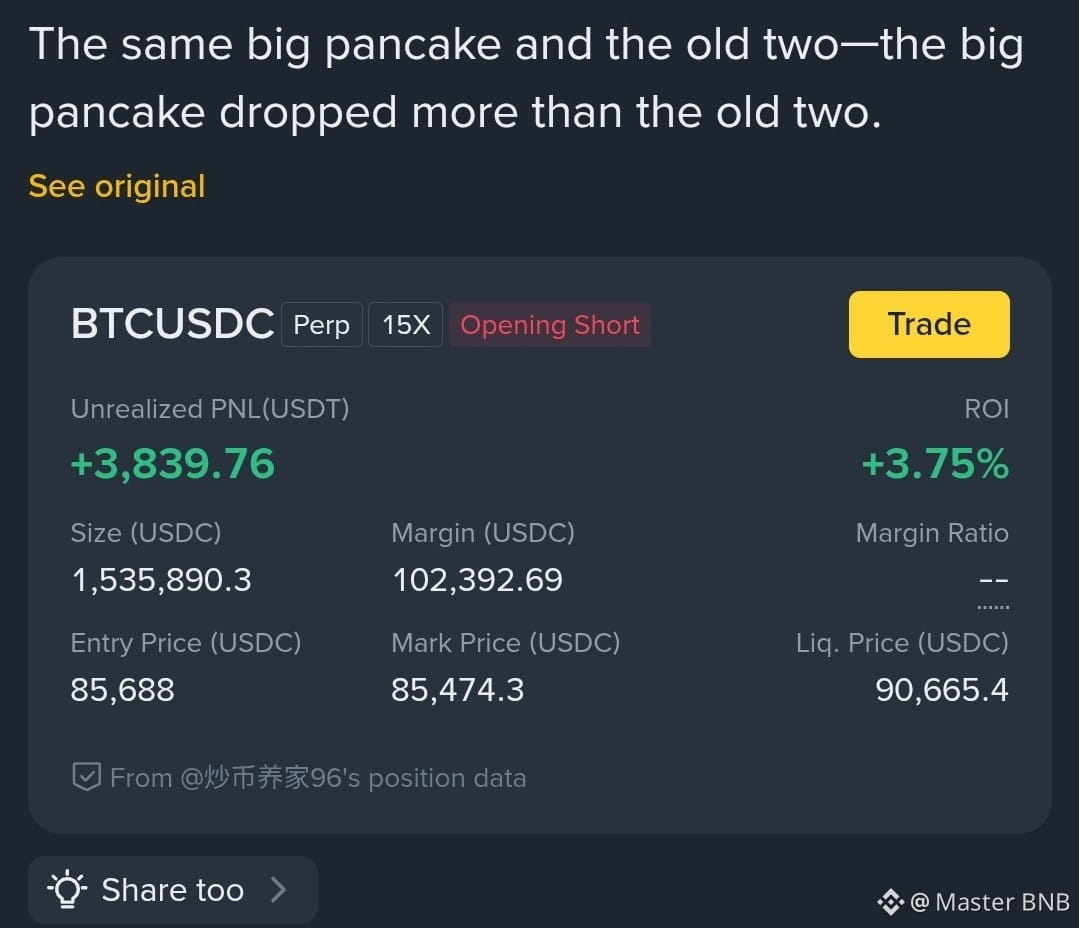Click the Opening Short label
Viewport: 1079px width, 928px height.
(550, 325)
